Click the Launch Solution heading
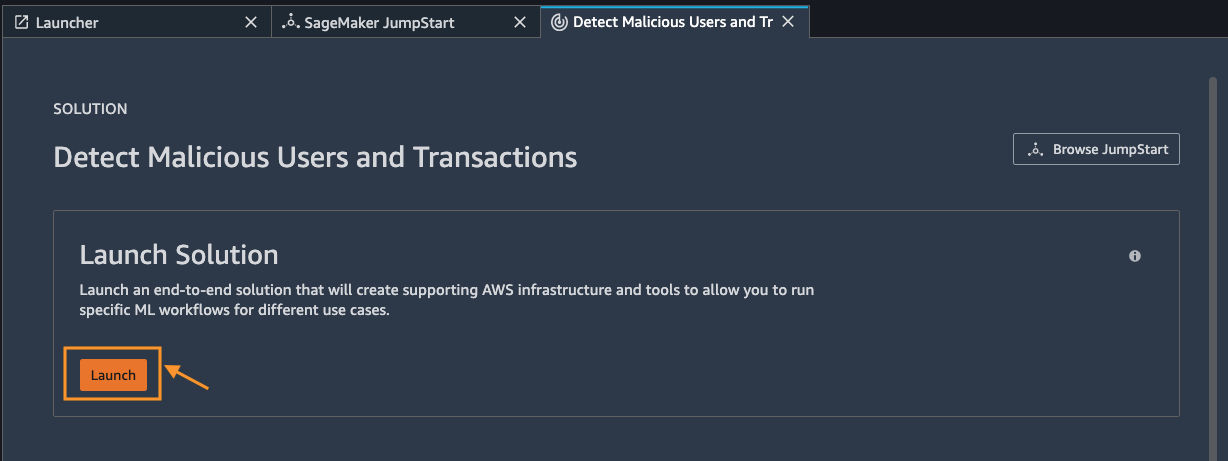 (x=179, y=254)
